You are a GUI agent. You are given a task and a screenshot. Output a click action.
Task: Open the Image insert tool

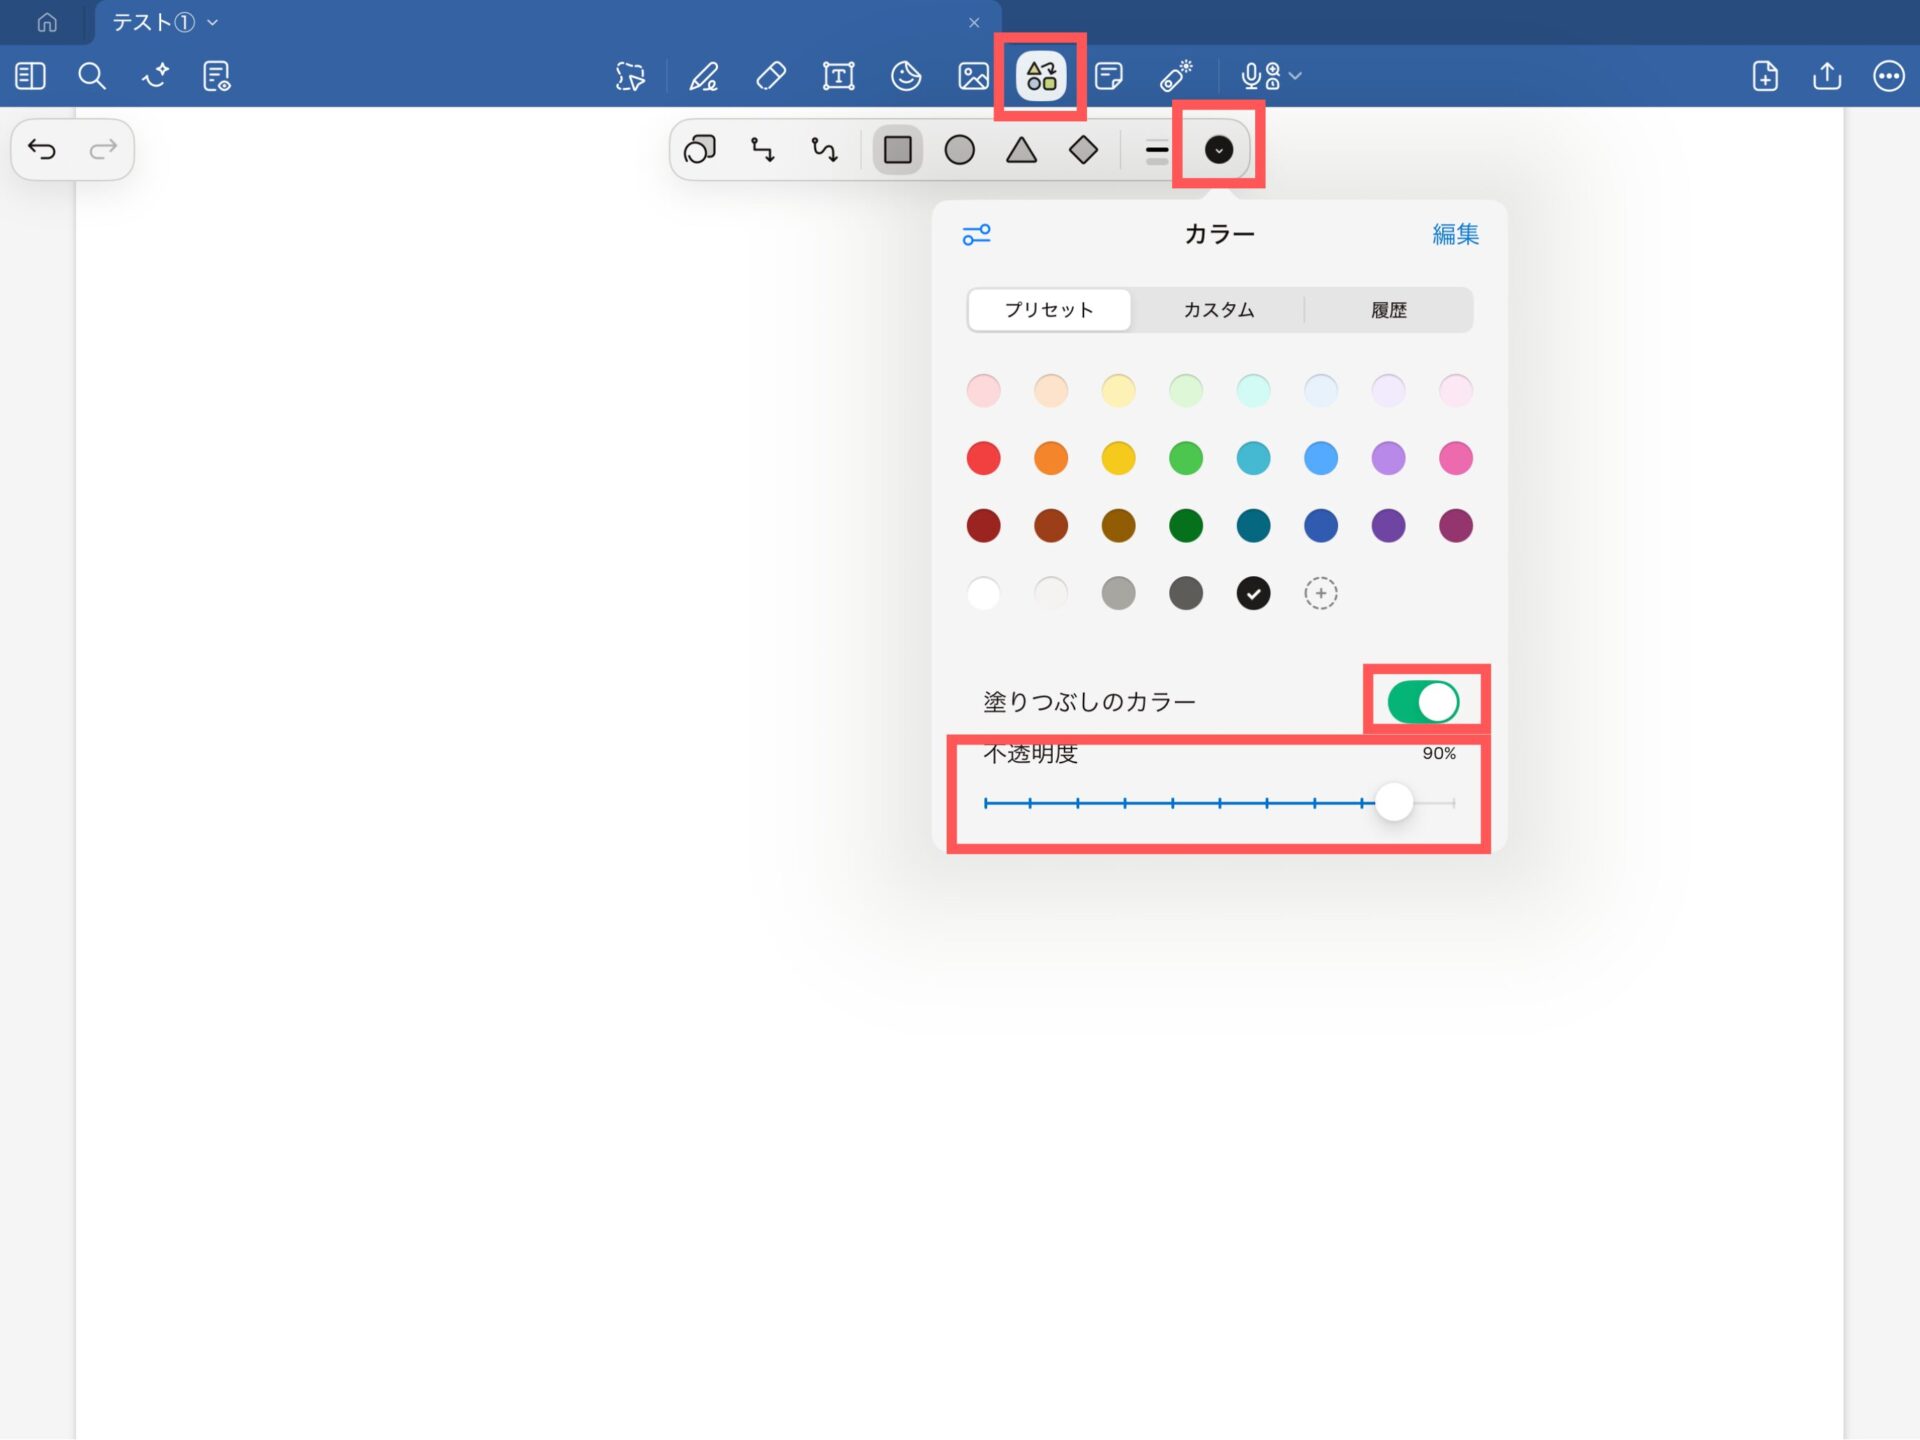(973, 76)
